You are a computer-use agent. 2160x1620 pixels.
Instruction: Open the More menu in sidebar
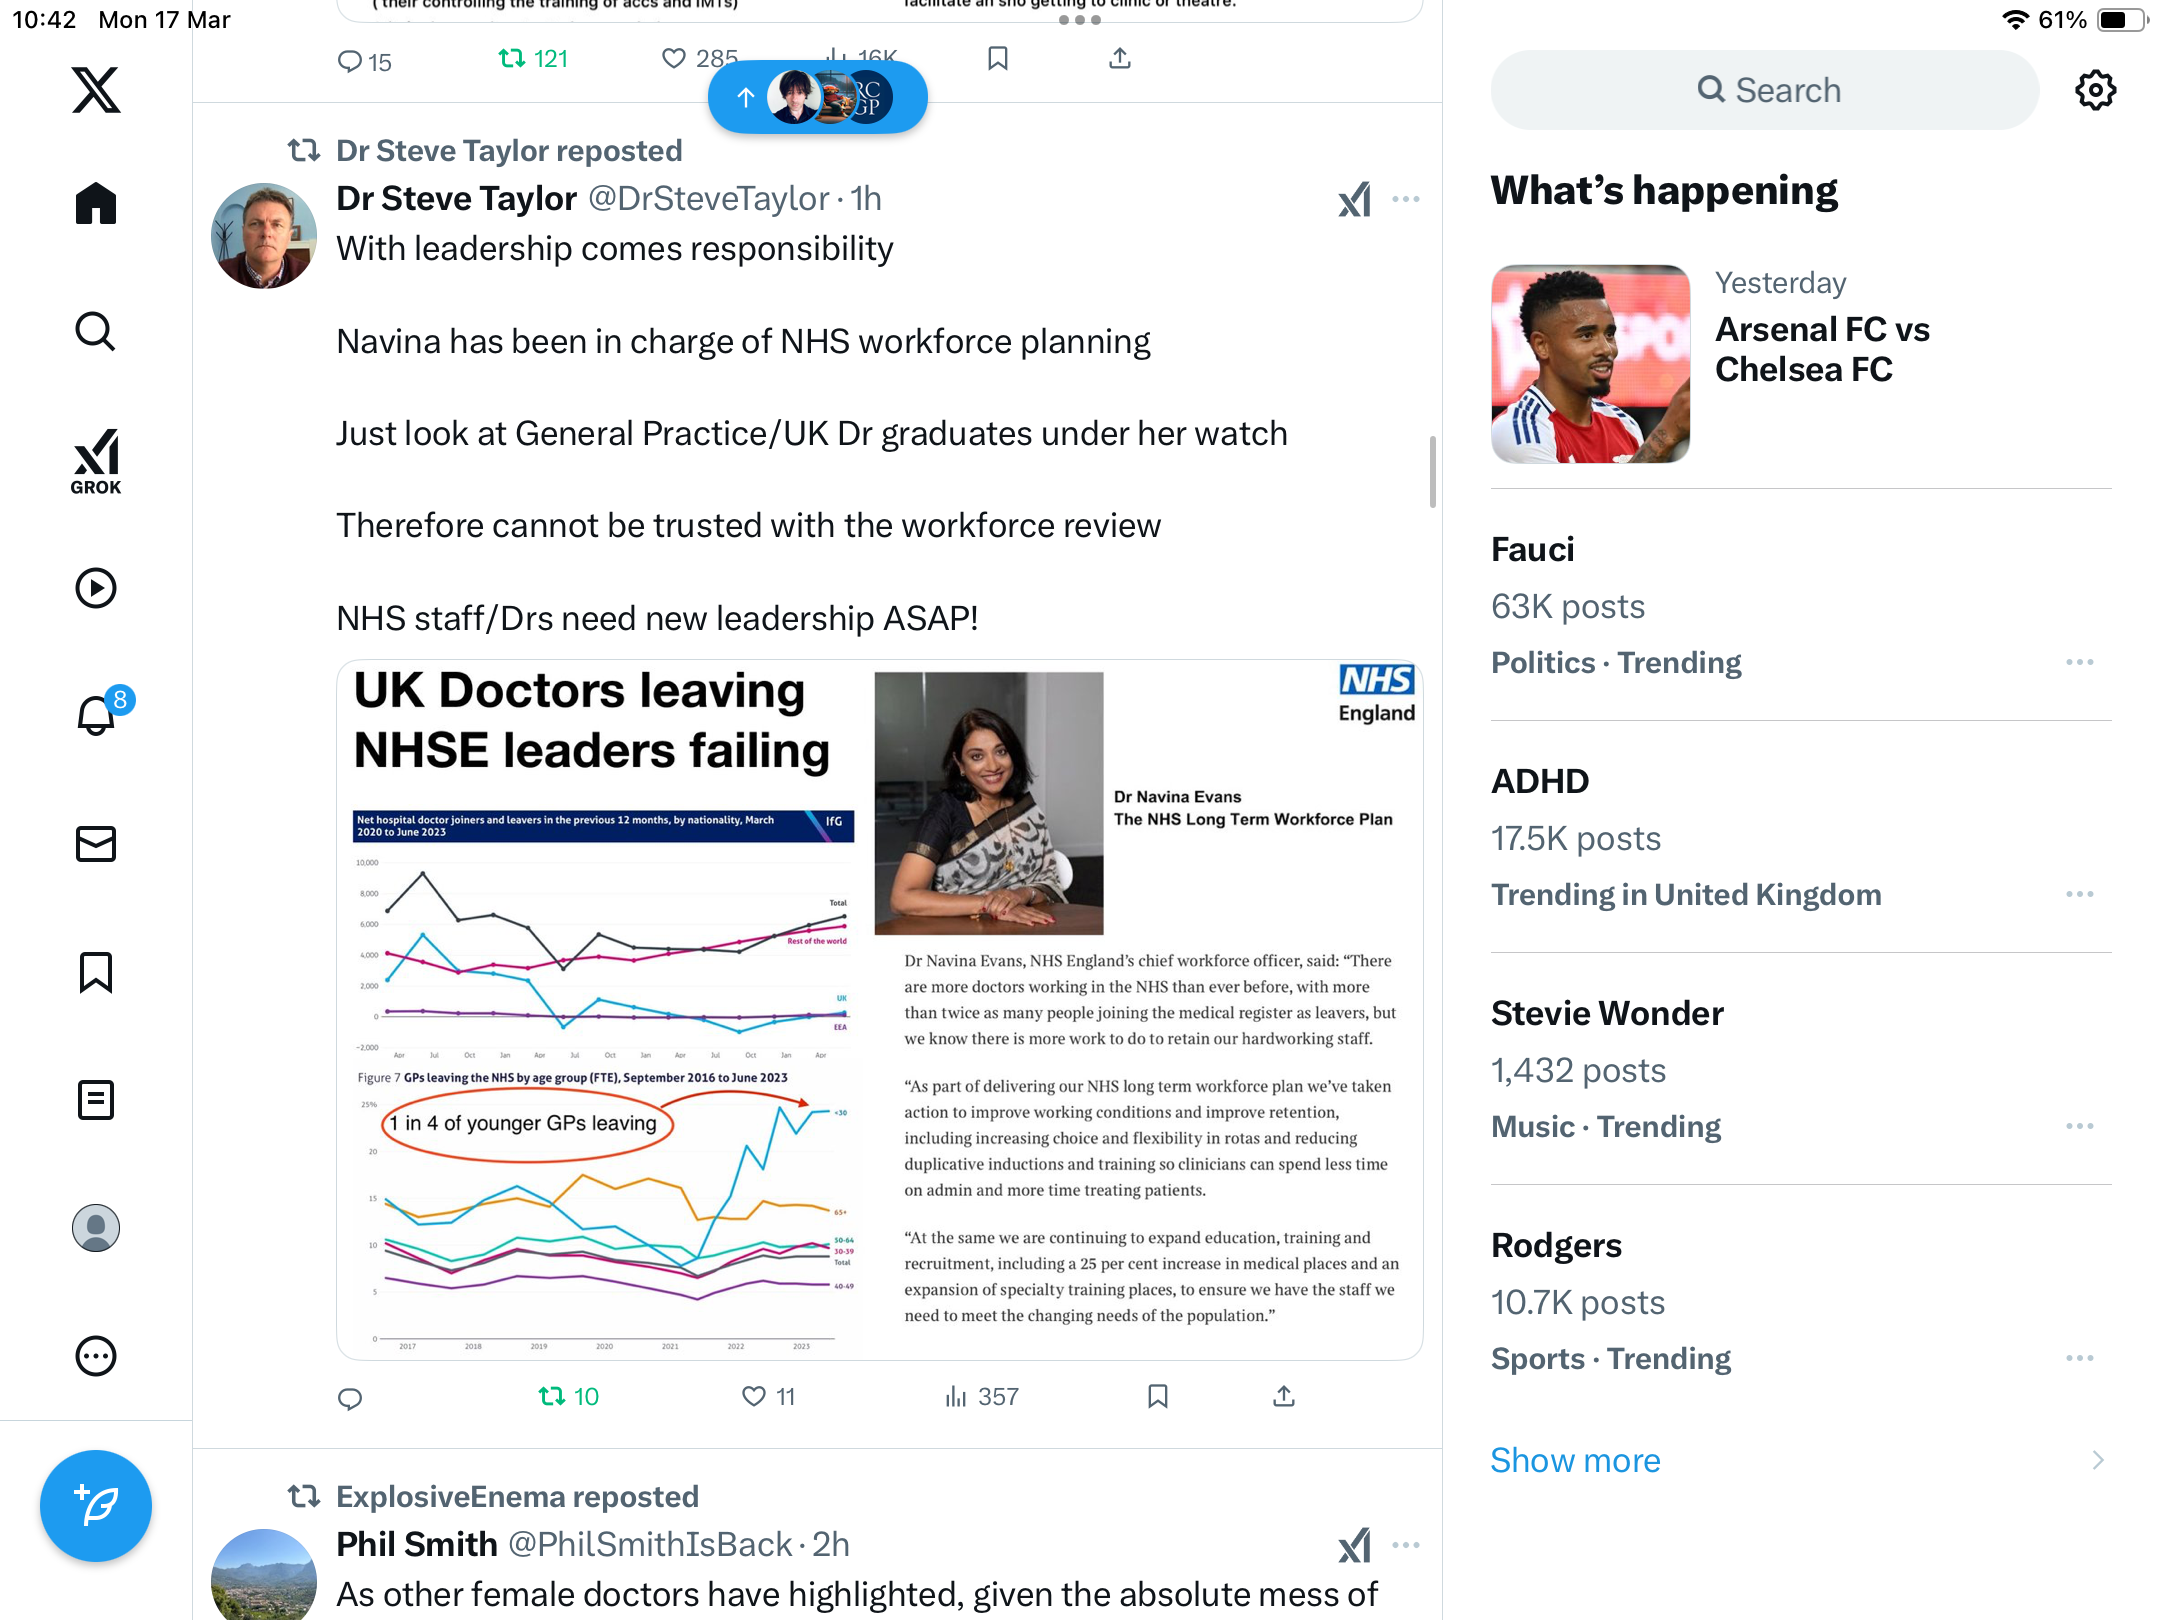[96, 1356]
